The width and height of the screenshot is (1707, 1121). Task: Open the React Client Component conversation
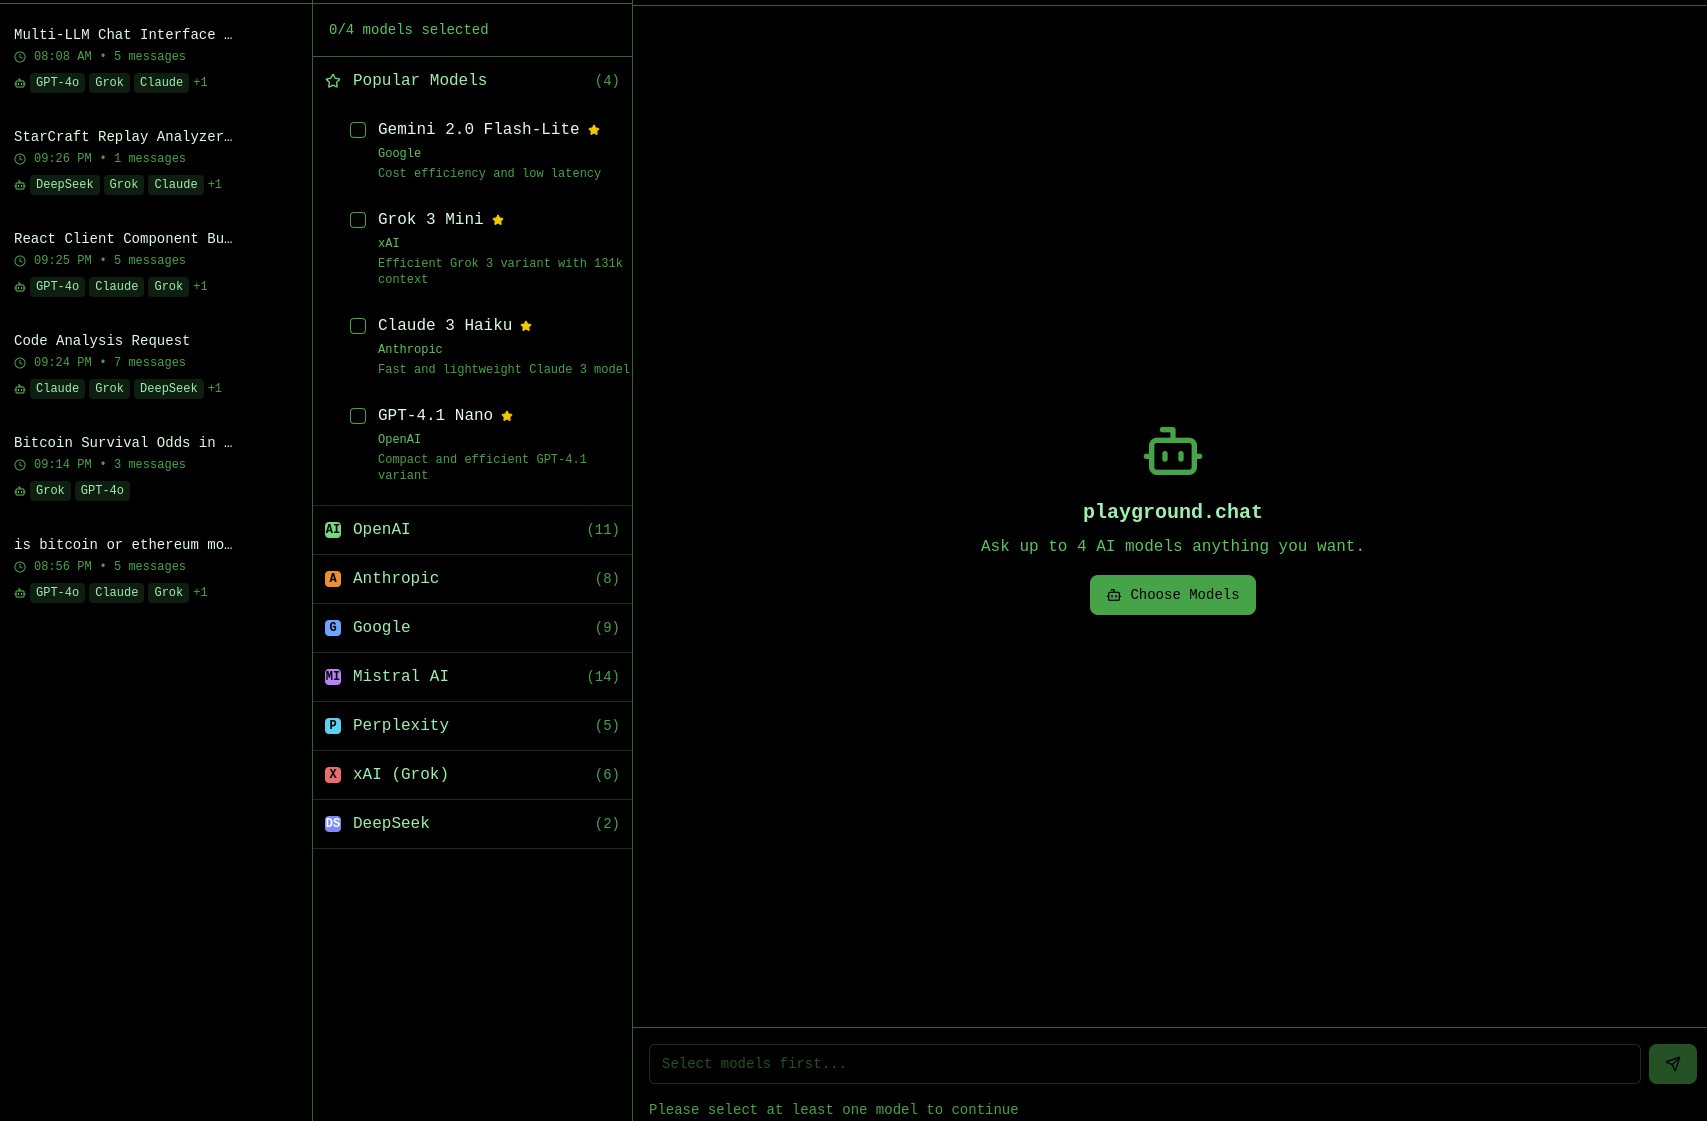pyautogui.click(x=156, y=262)
